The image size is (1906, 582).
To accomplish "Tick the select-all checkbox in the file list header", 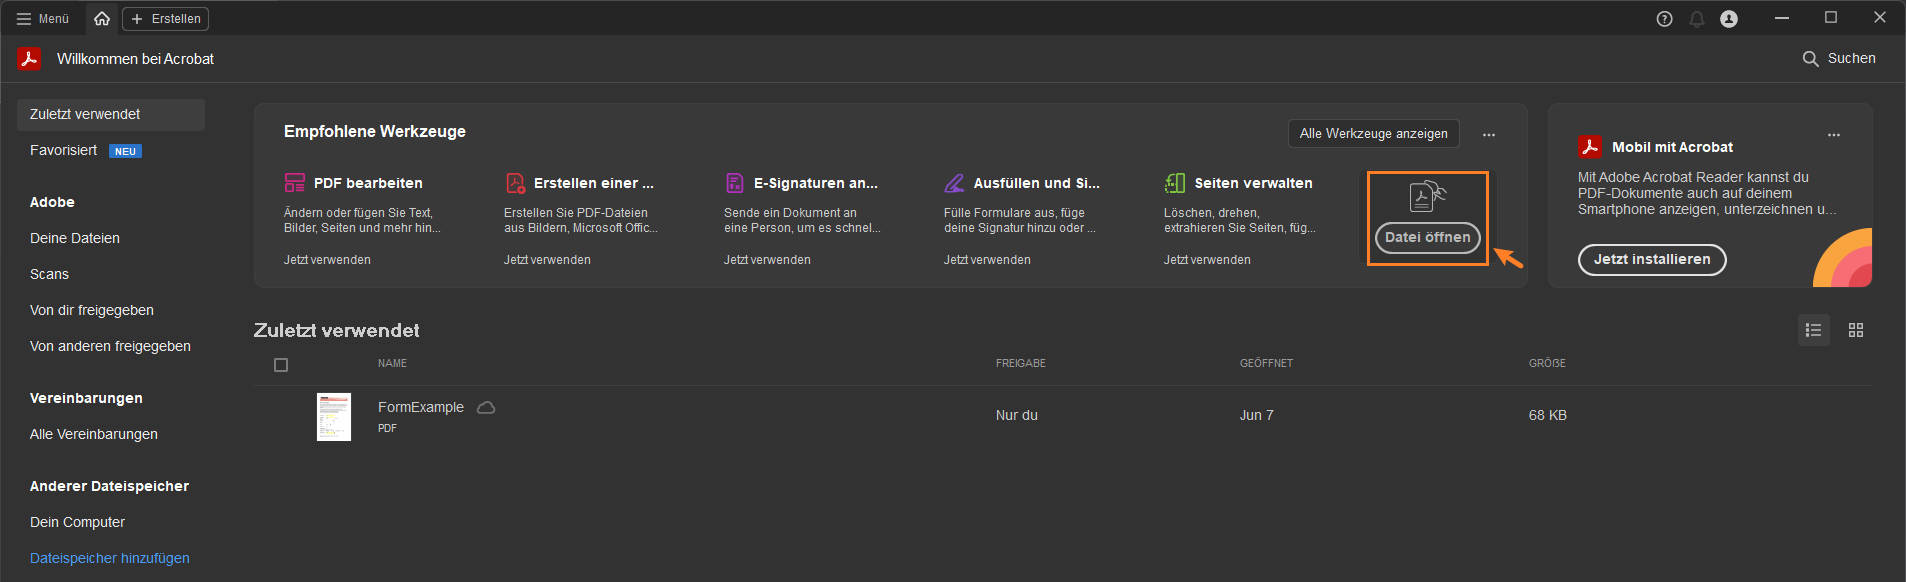I will point(281,365).
